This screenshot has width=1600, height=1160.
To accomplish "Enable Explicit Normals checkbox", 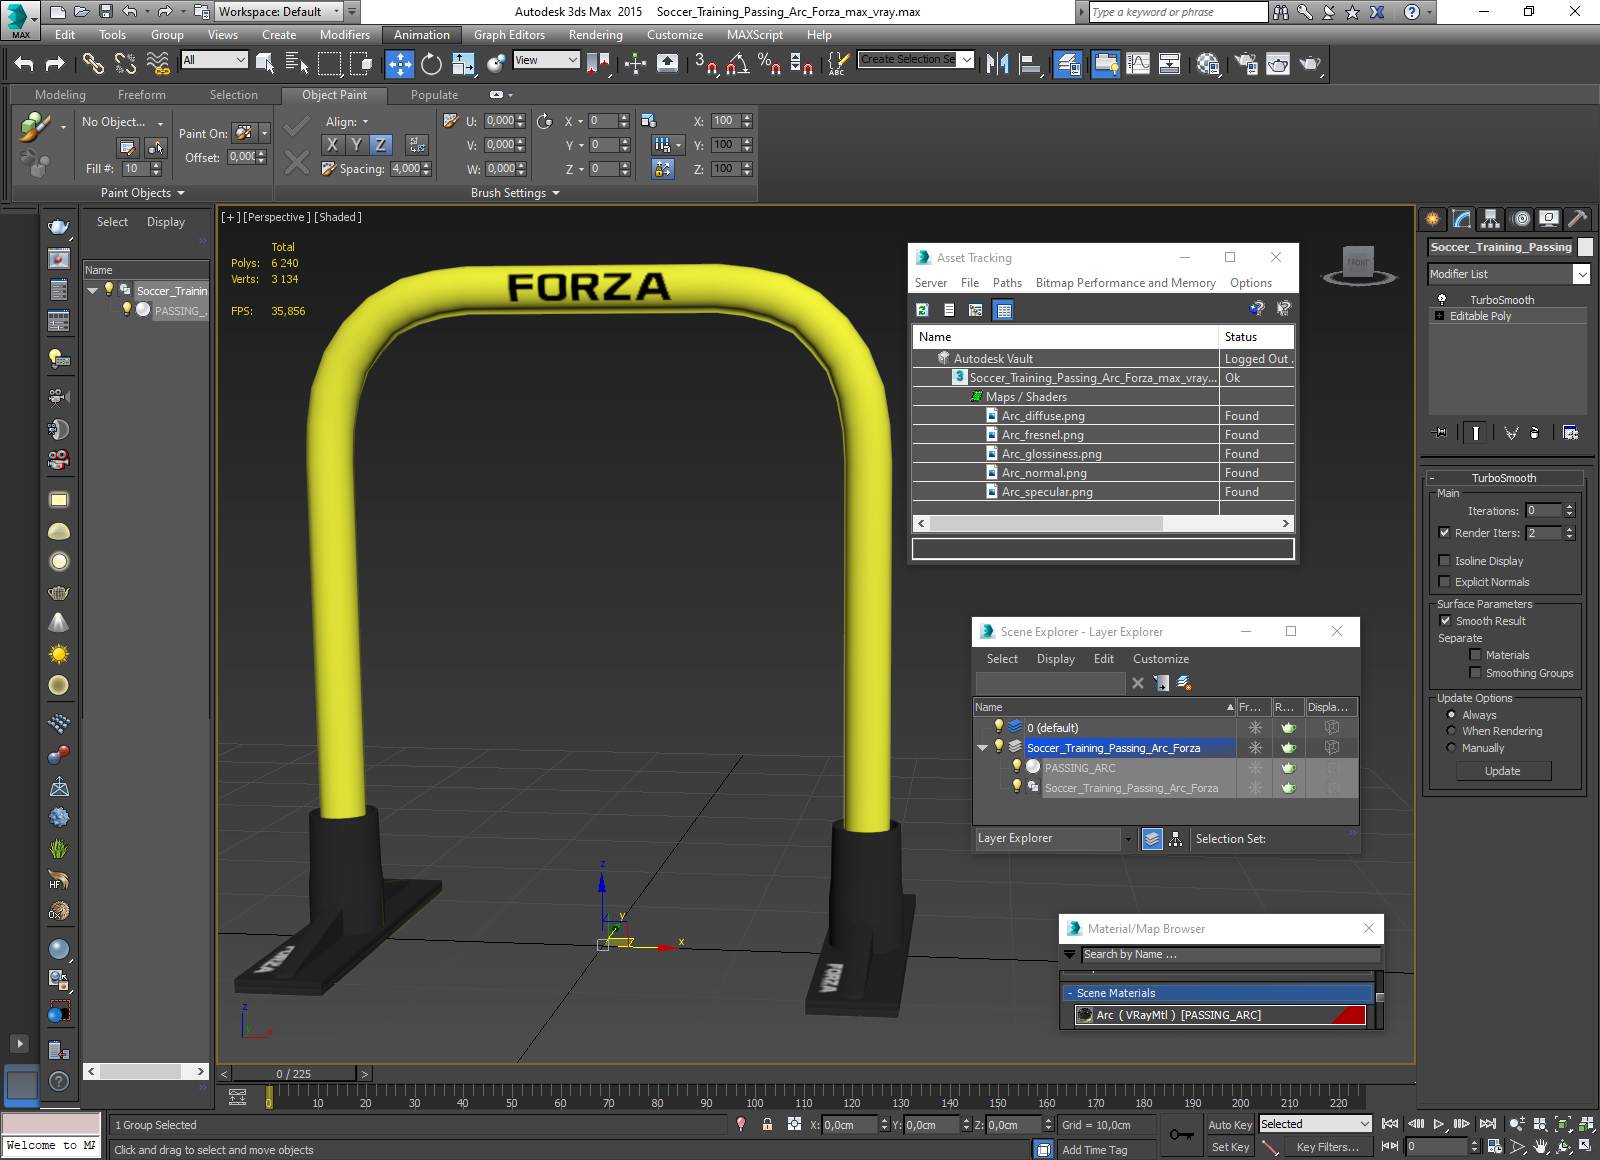I will [x=1444, y=582].
